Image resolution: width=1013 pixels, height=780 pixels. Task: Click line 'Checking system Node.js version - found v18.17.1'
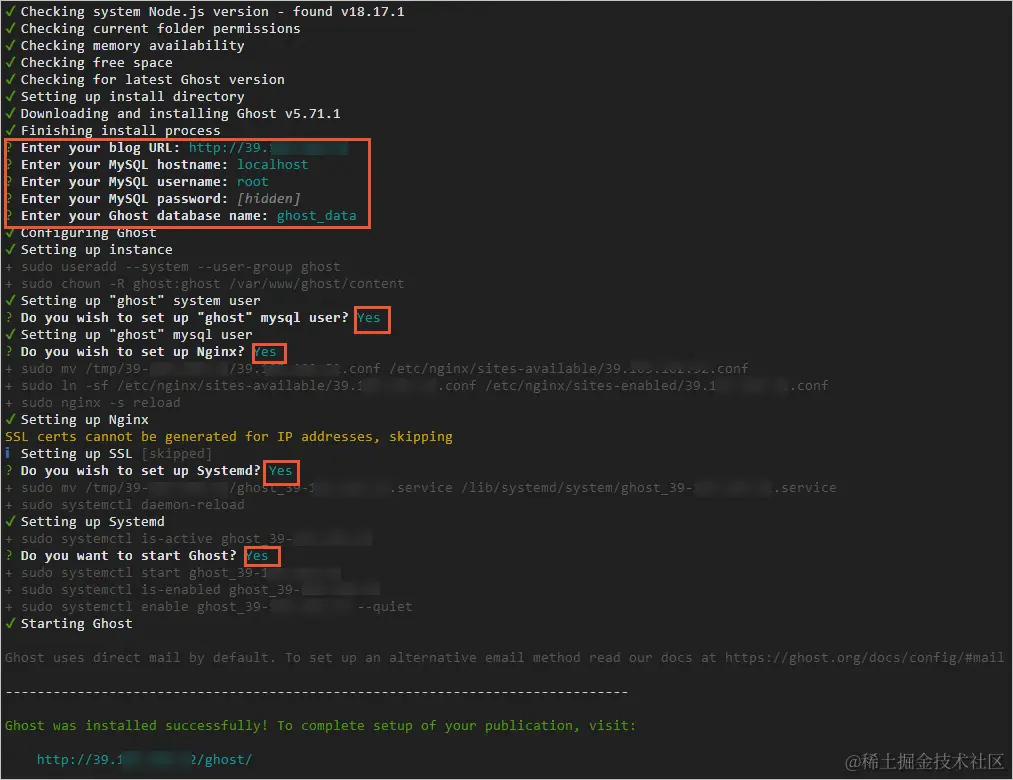pyautogui.click(x=204, y=12)
